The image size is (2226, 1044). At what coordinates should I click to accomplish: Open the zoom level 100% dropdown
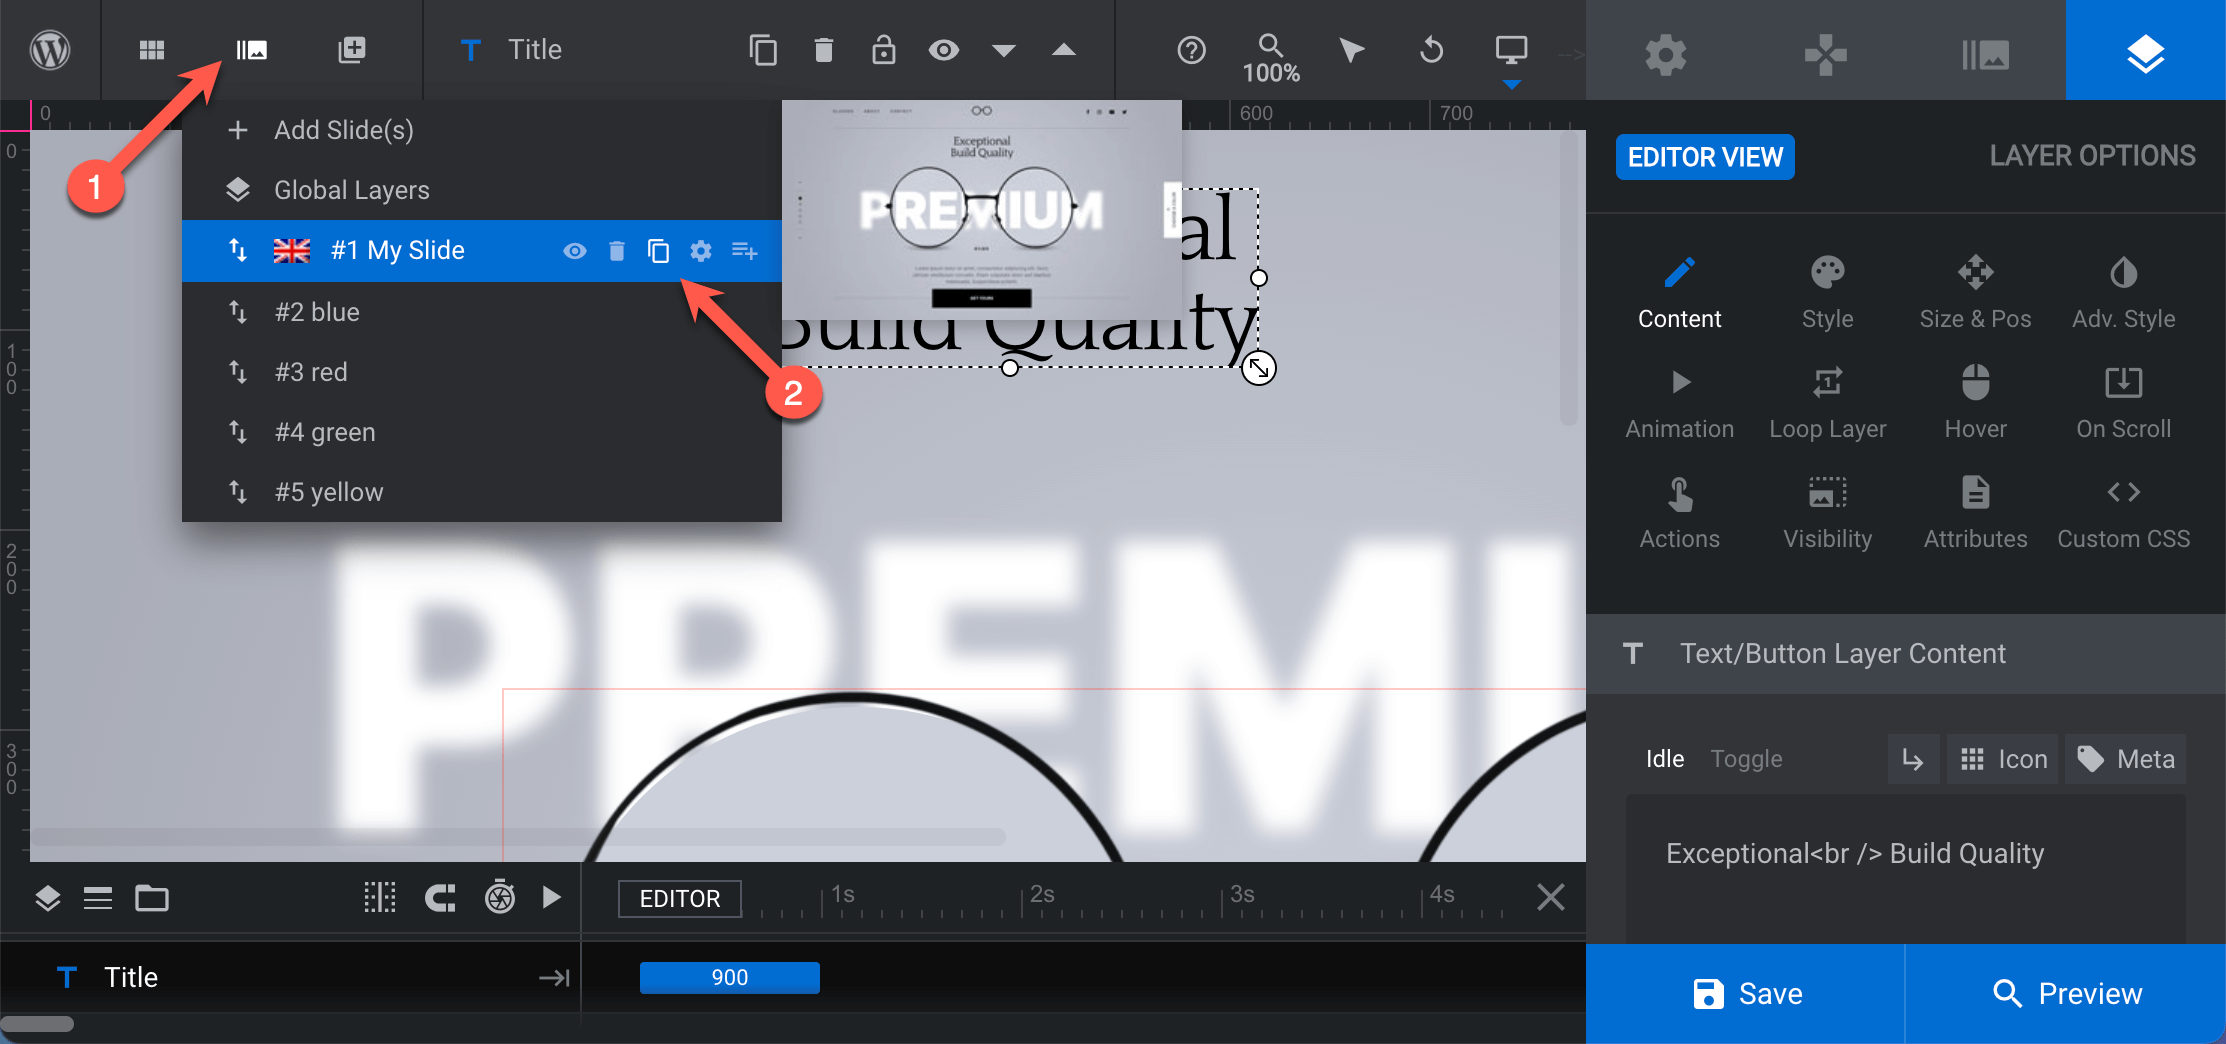click(x=1269, y=57)
